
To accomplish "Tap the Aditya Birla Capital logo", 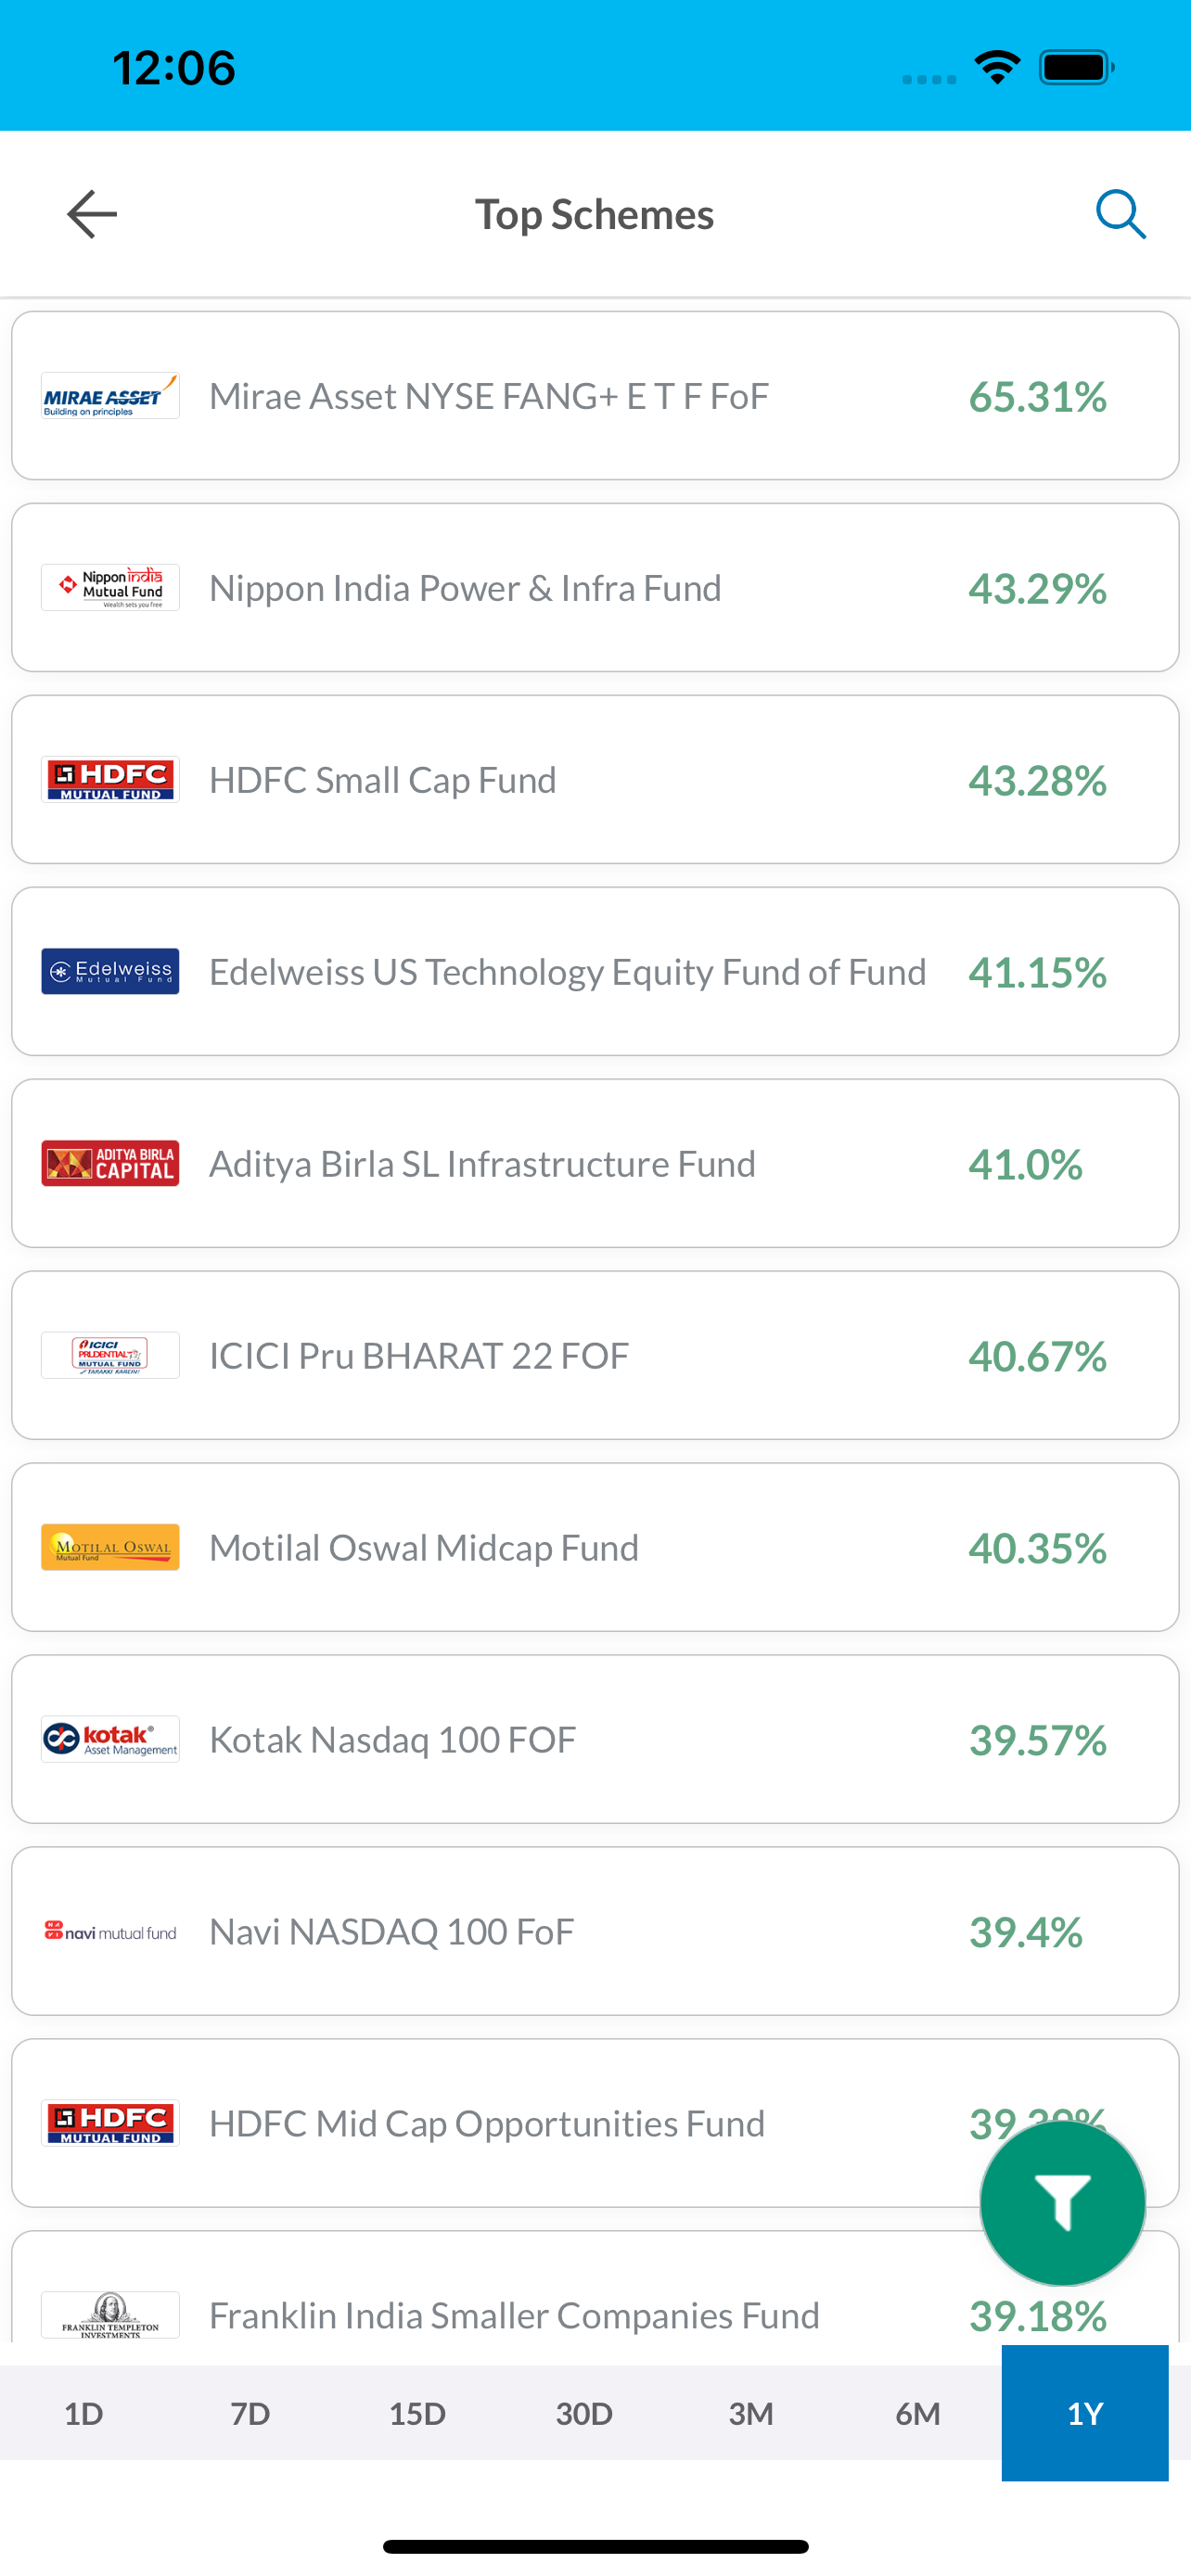I will [x=110, y=1164].
